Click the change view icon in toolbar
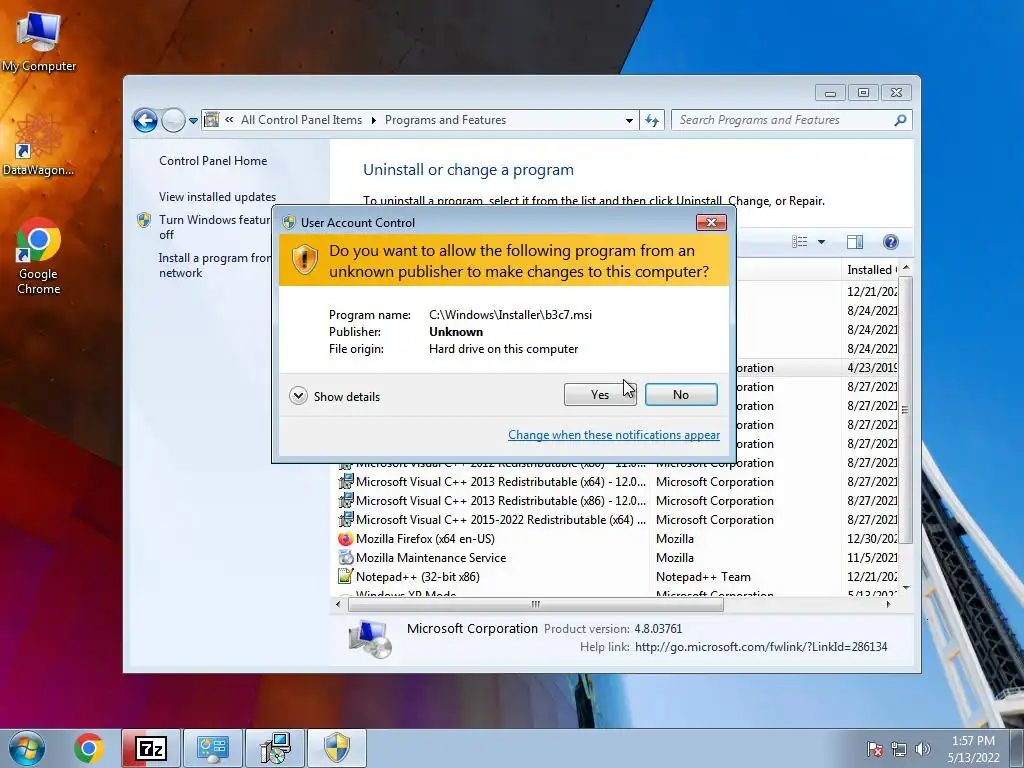1024x768 pixels. (799, 242)
